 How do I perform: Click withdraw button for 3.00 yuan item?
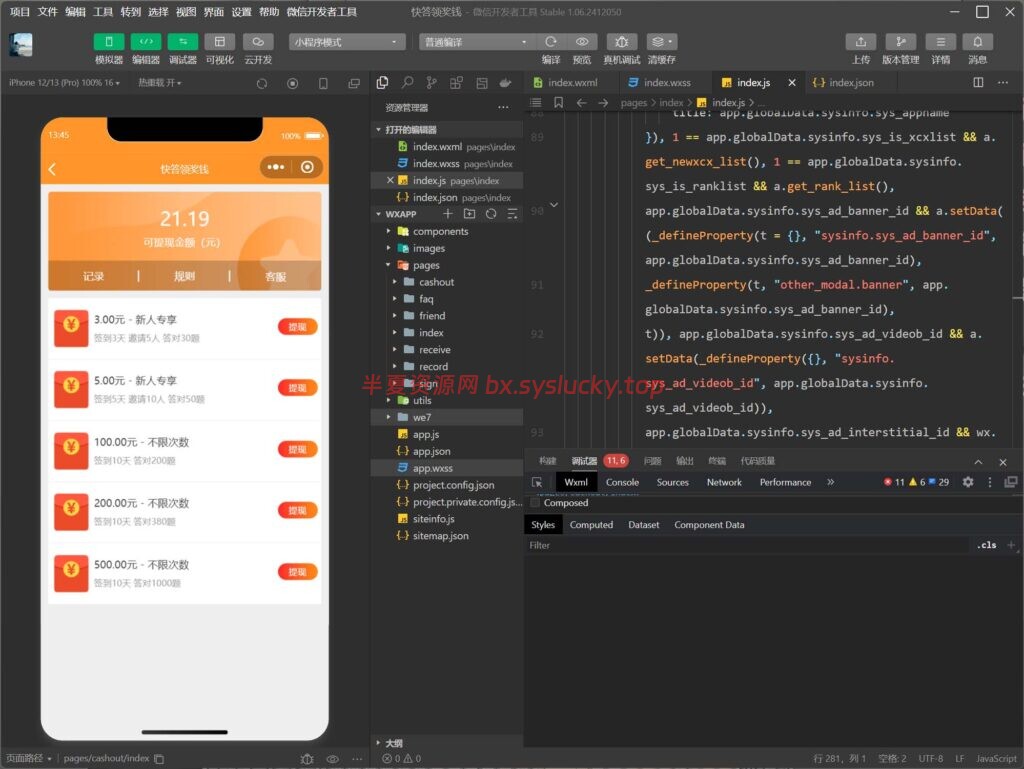297,327
